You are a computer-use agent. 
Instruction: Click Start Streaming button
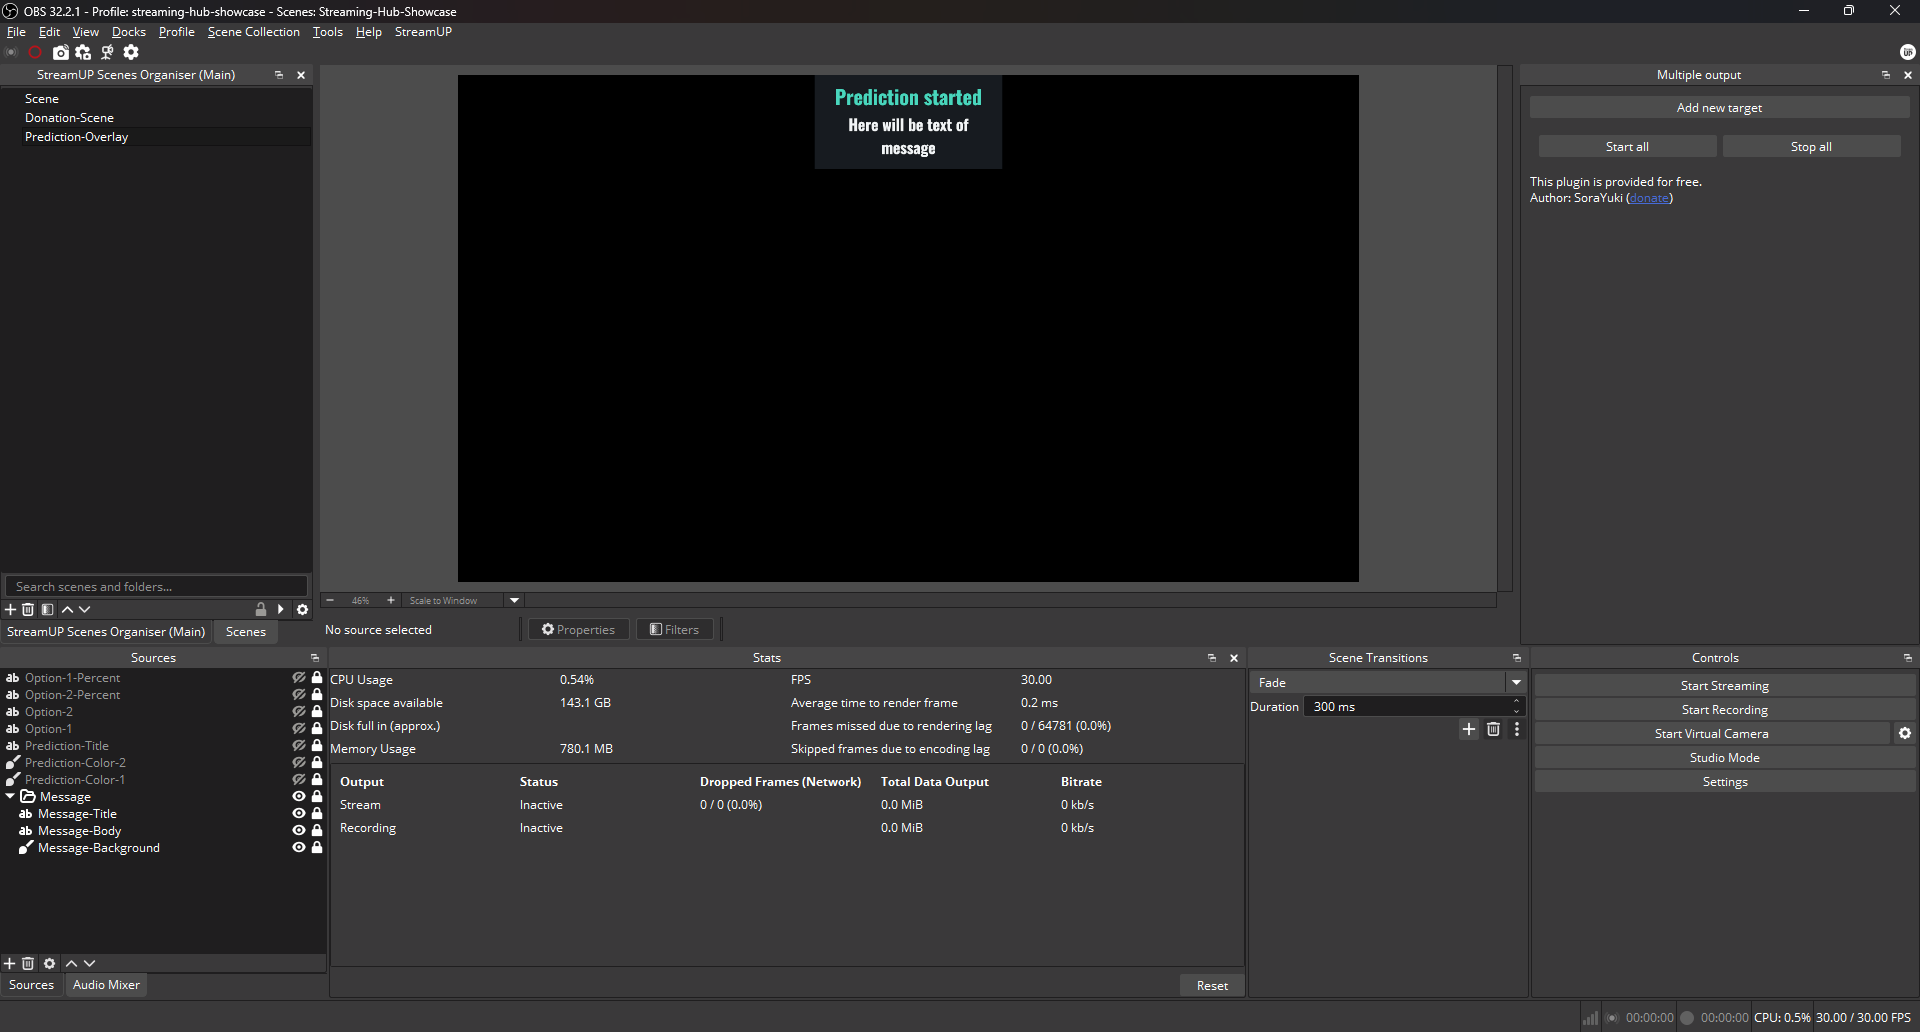click(x=1725, y=686)
